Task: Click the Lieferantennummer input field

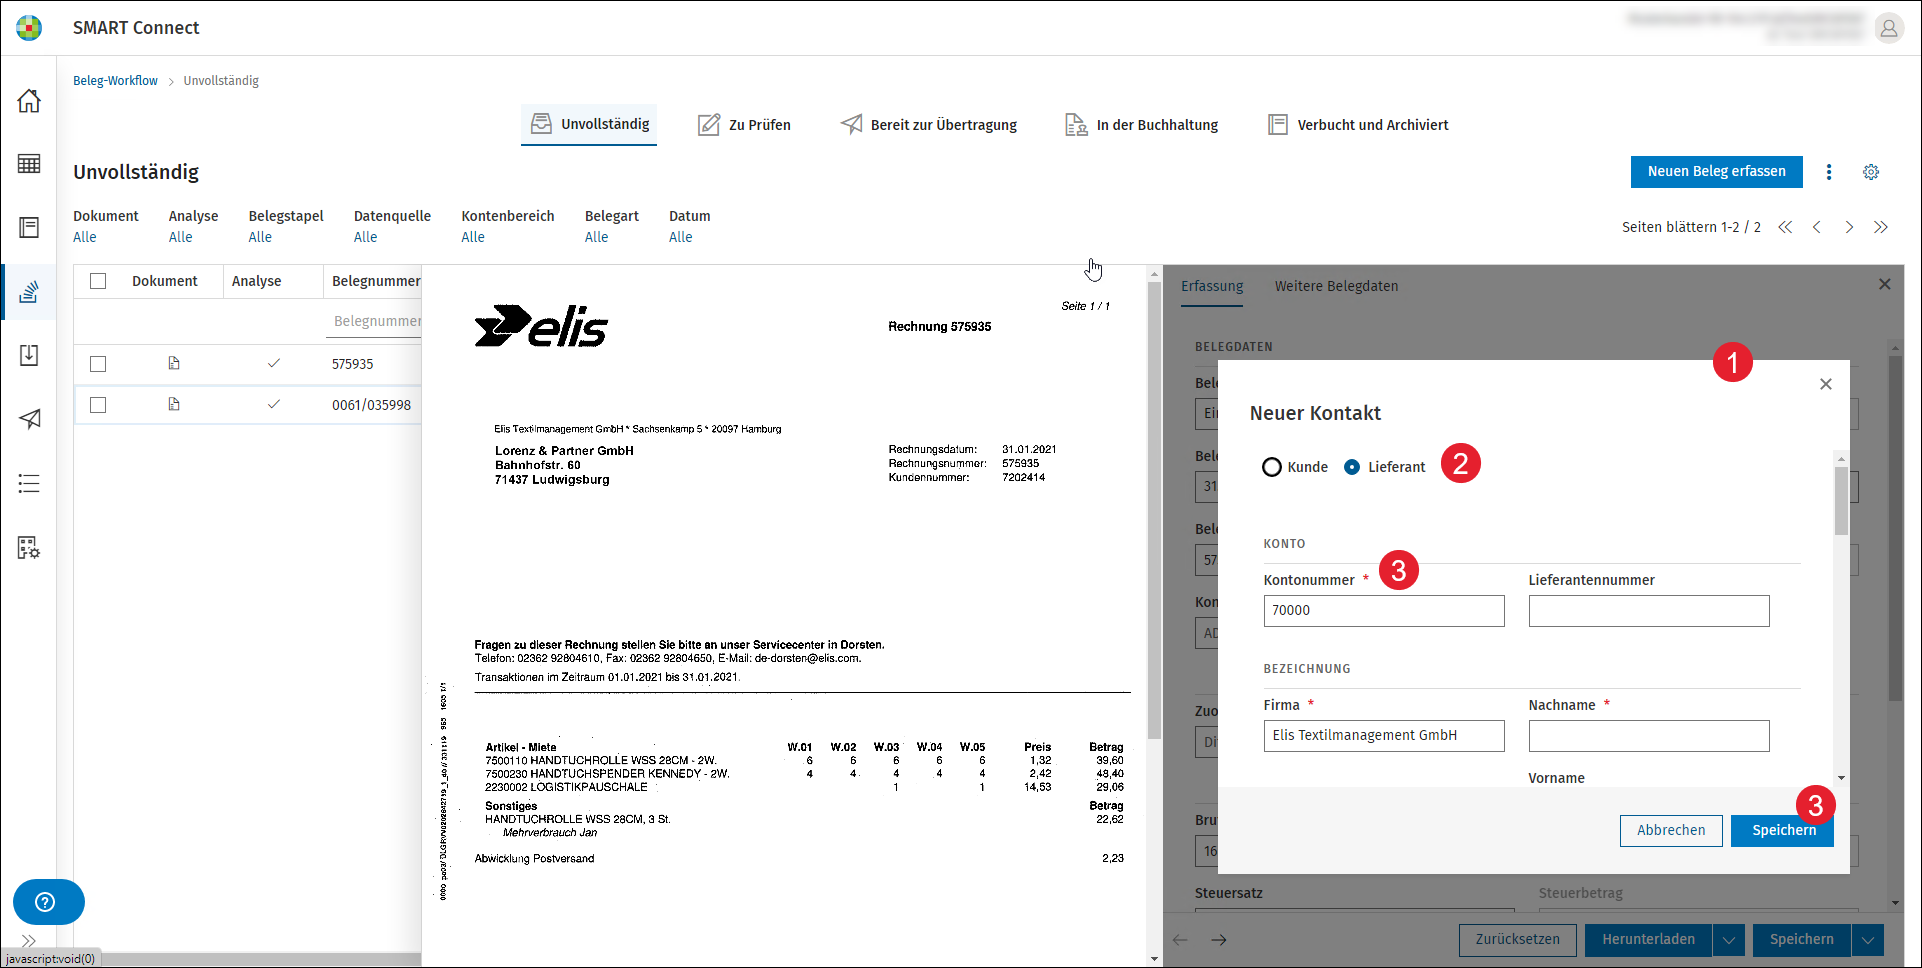Action: 1649,611
